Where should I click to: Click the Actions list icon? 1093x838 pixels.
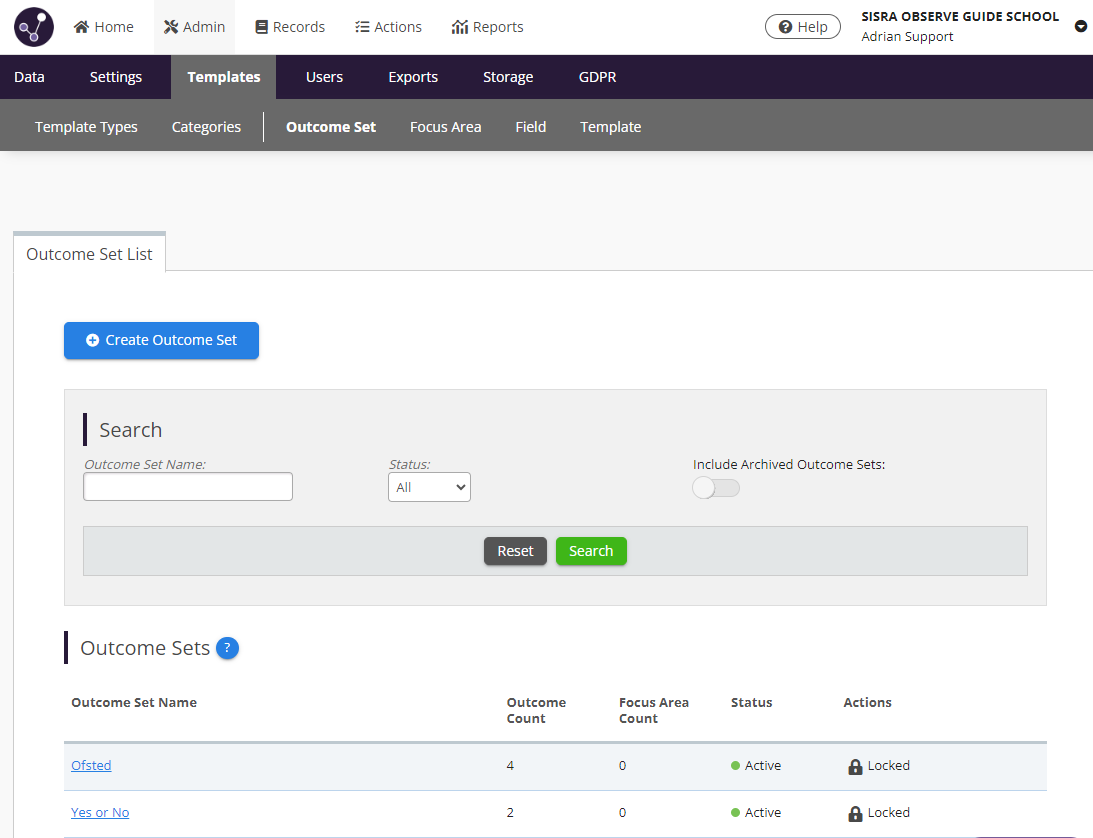(x=360, y=26)
